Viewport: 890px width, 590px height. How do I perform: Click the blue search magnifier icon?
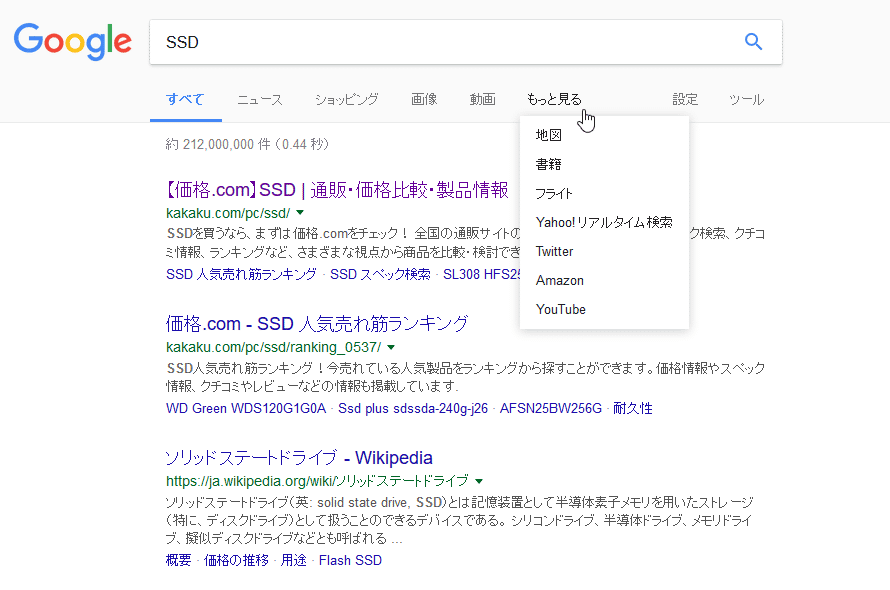(x=753, y=41)
